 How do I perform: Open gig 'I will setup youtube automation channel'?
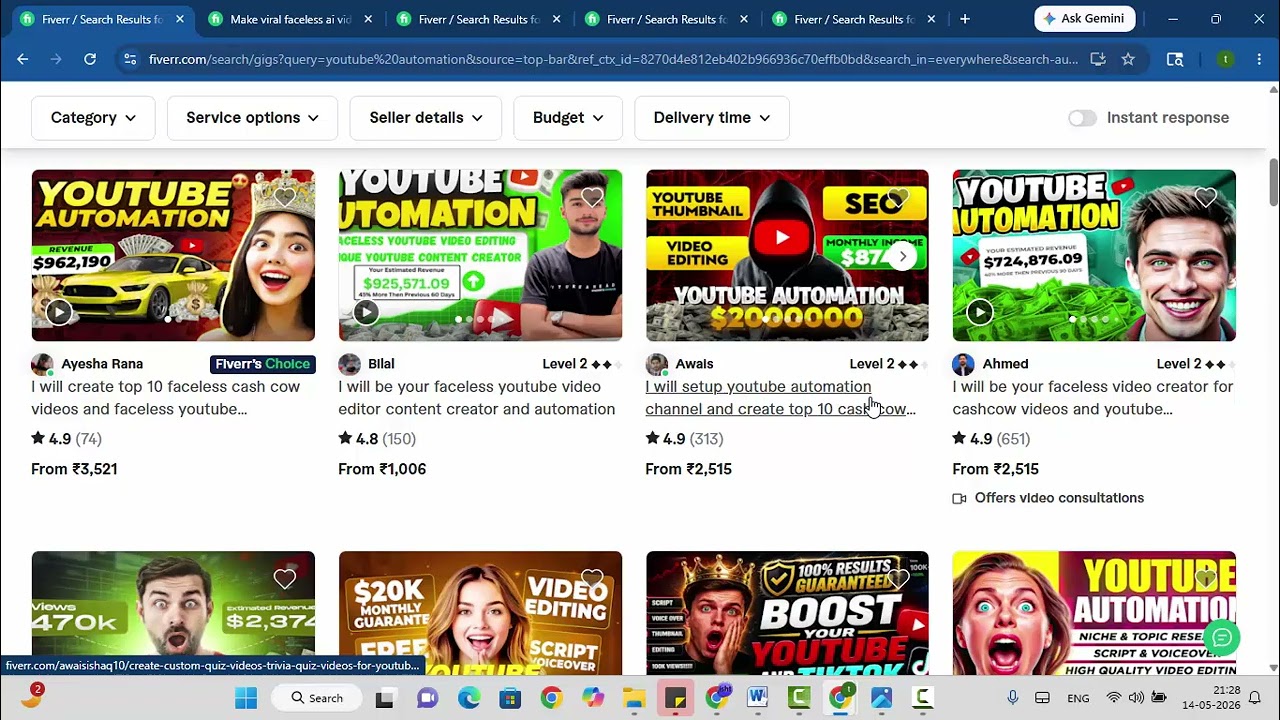coord(780,398)
